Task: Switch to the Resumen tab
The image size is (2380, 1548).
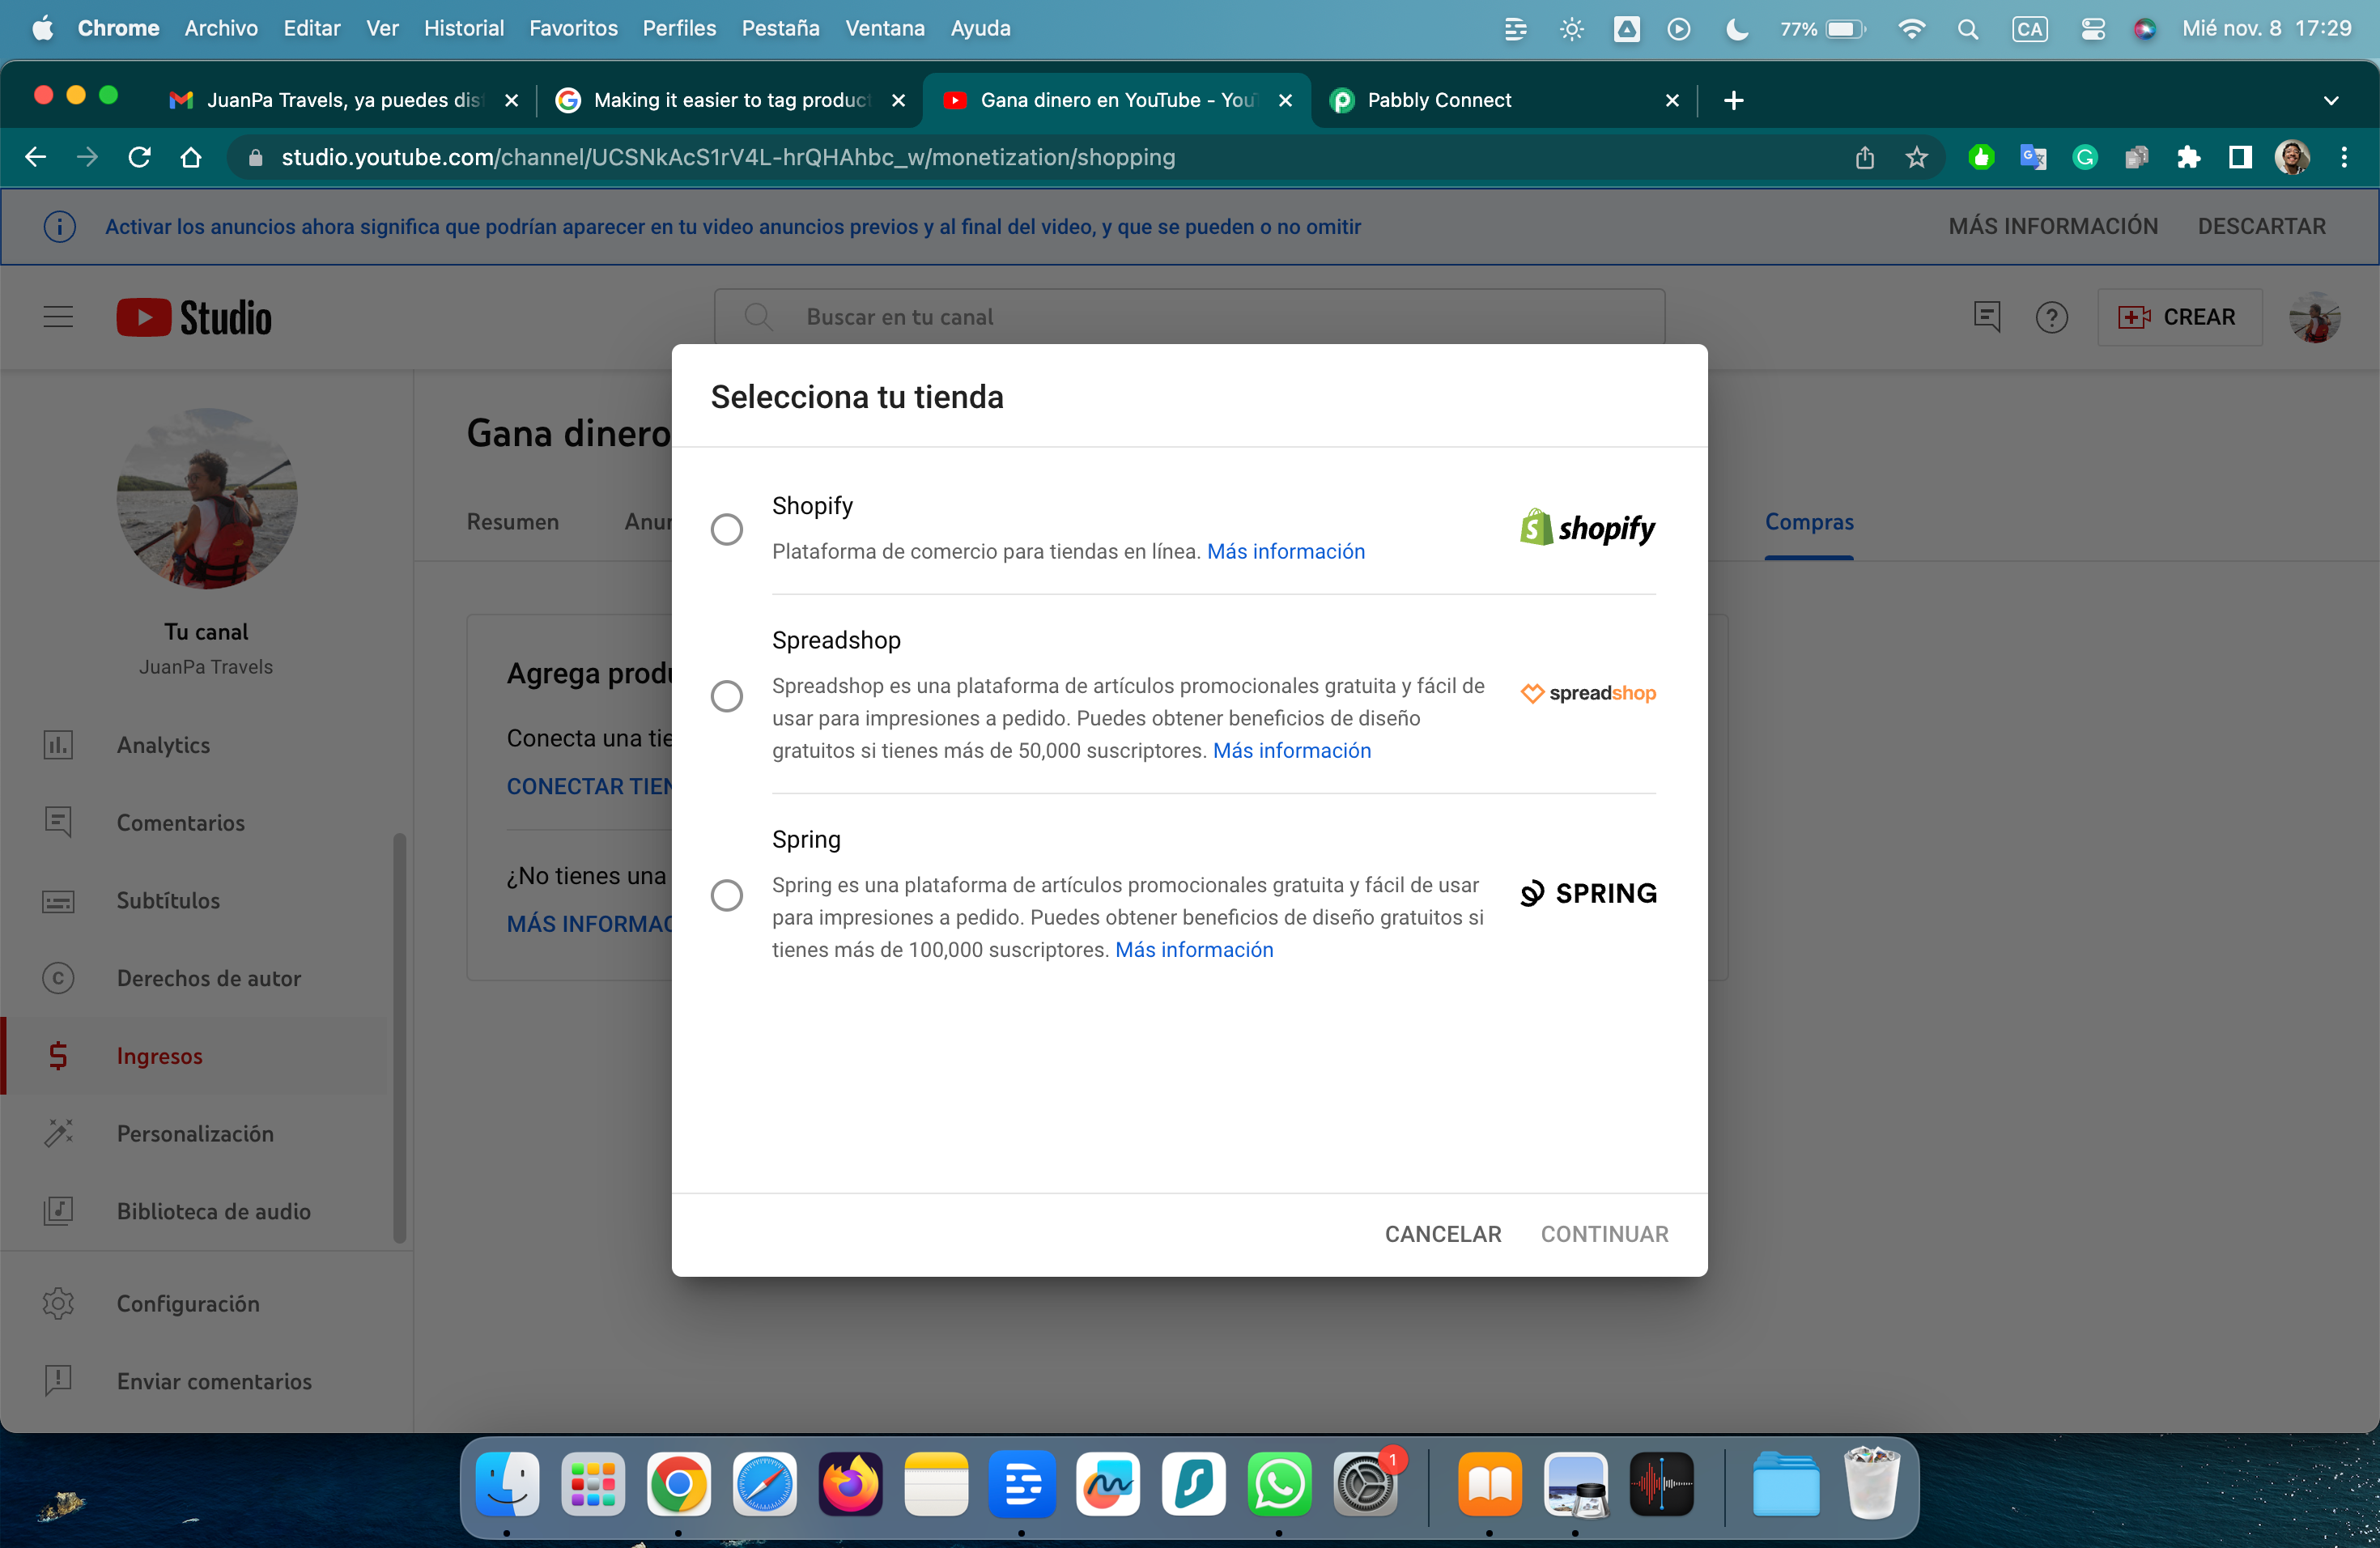Action: point(513,522)
